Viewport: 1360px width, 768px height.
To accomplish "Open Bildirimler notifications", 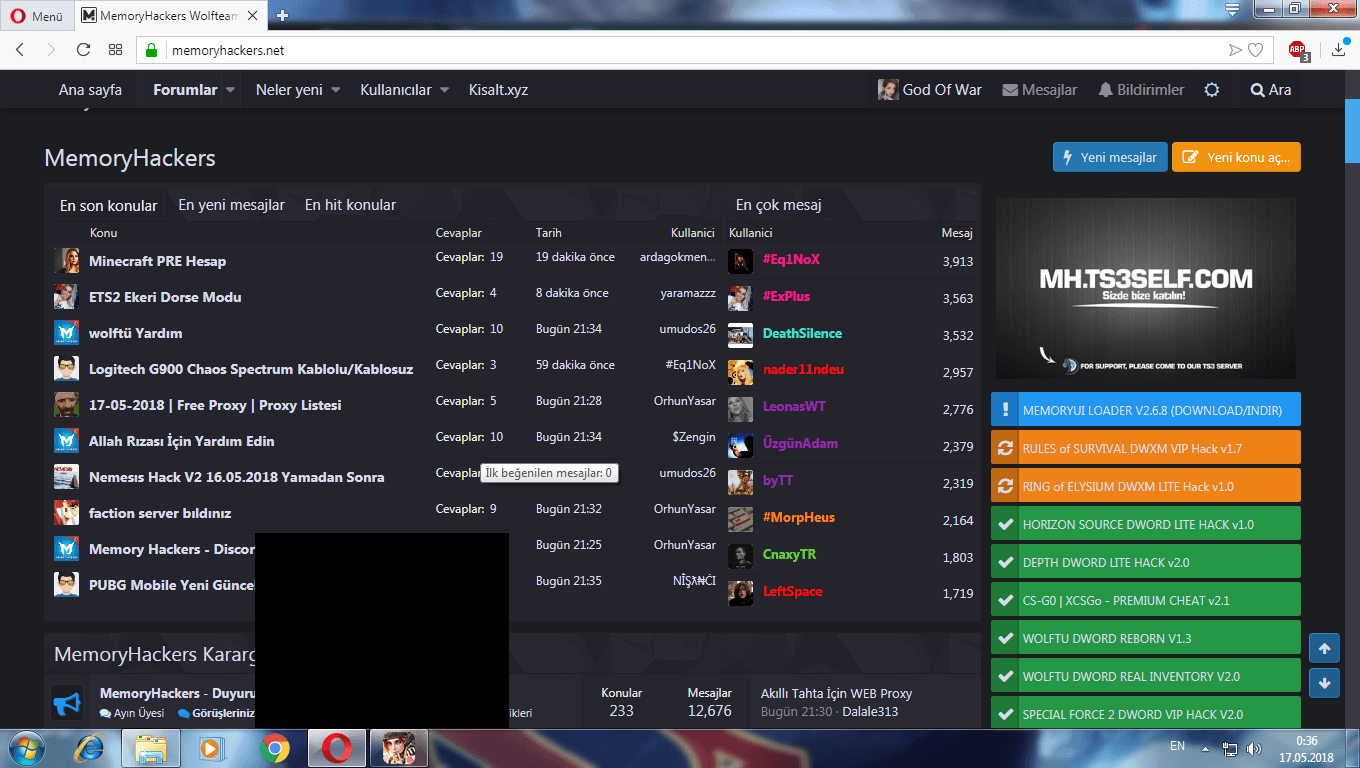I will pyautogui.click(x=1141, y=90).
